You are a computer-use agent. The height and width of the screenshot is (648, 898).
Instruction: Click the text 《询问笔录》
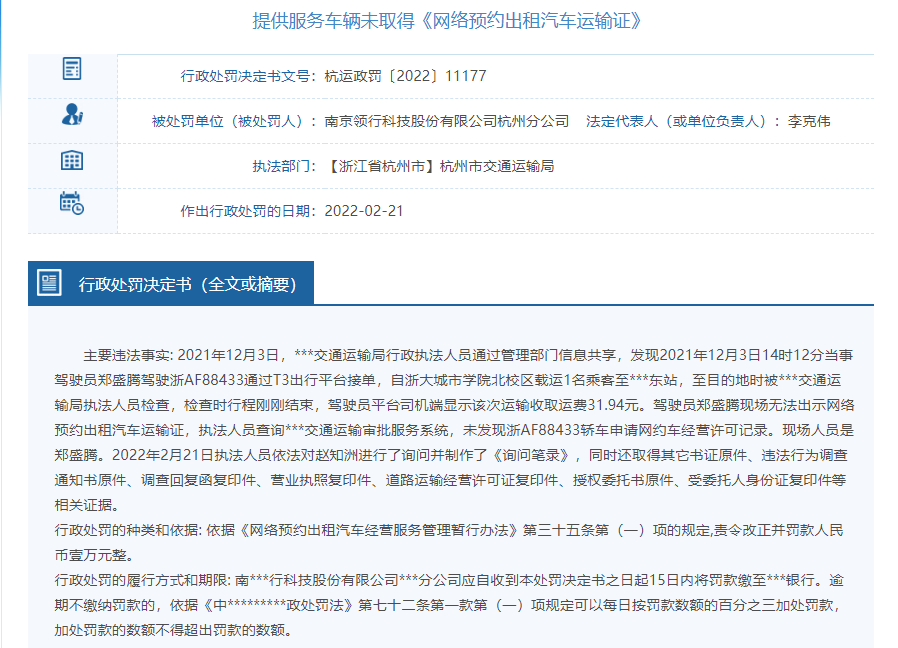[530, 455]
